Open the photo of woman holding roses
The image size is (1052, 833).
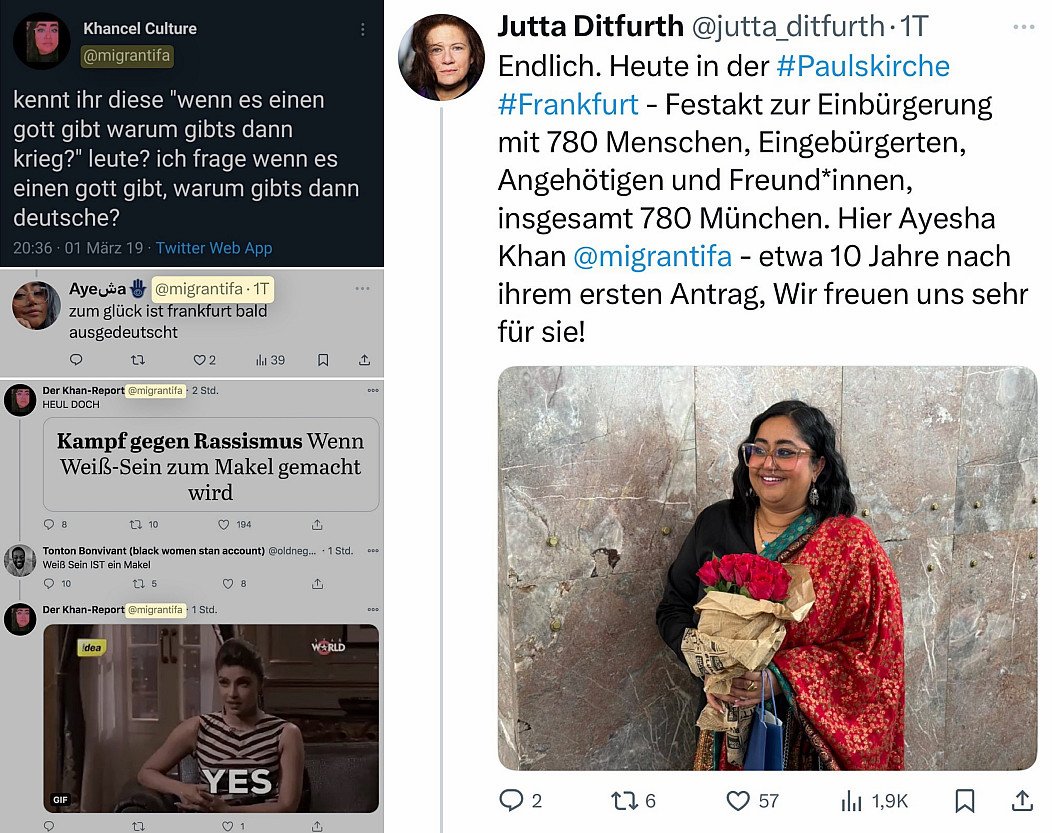pyautogui.click(x=768, y=568)
